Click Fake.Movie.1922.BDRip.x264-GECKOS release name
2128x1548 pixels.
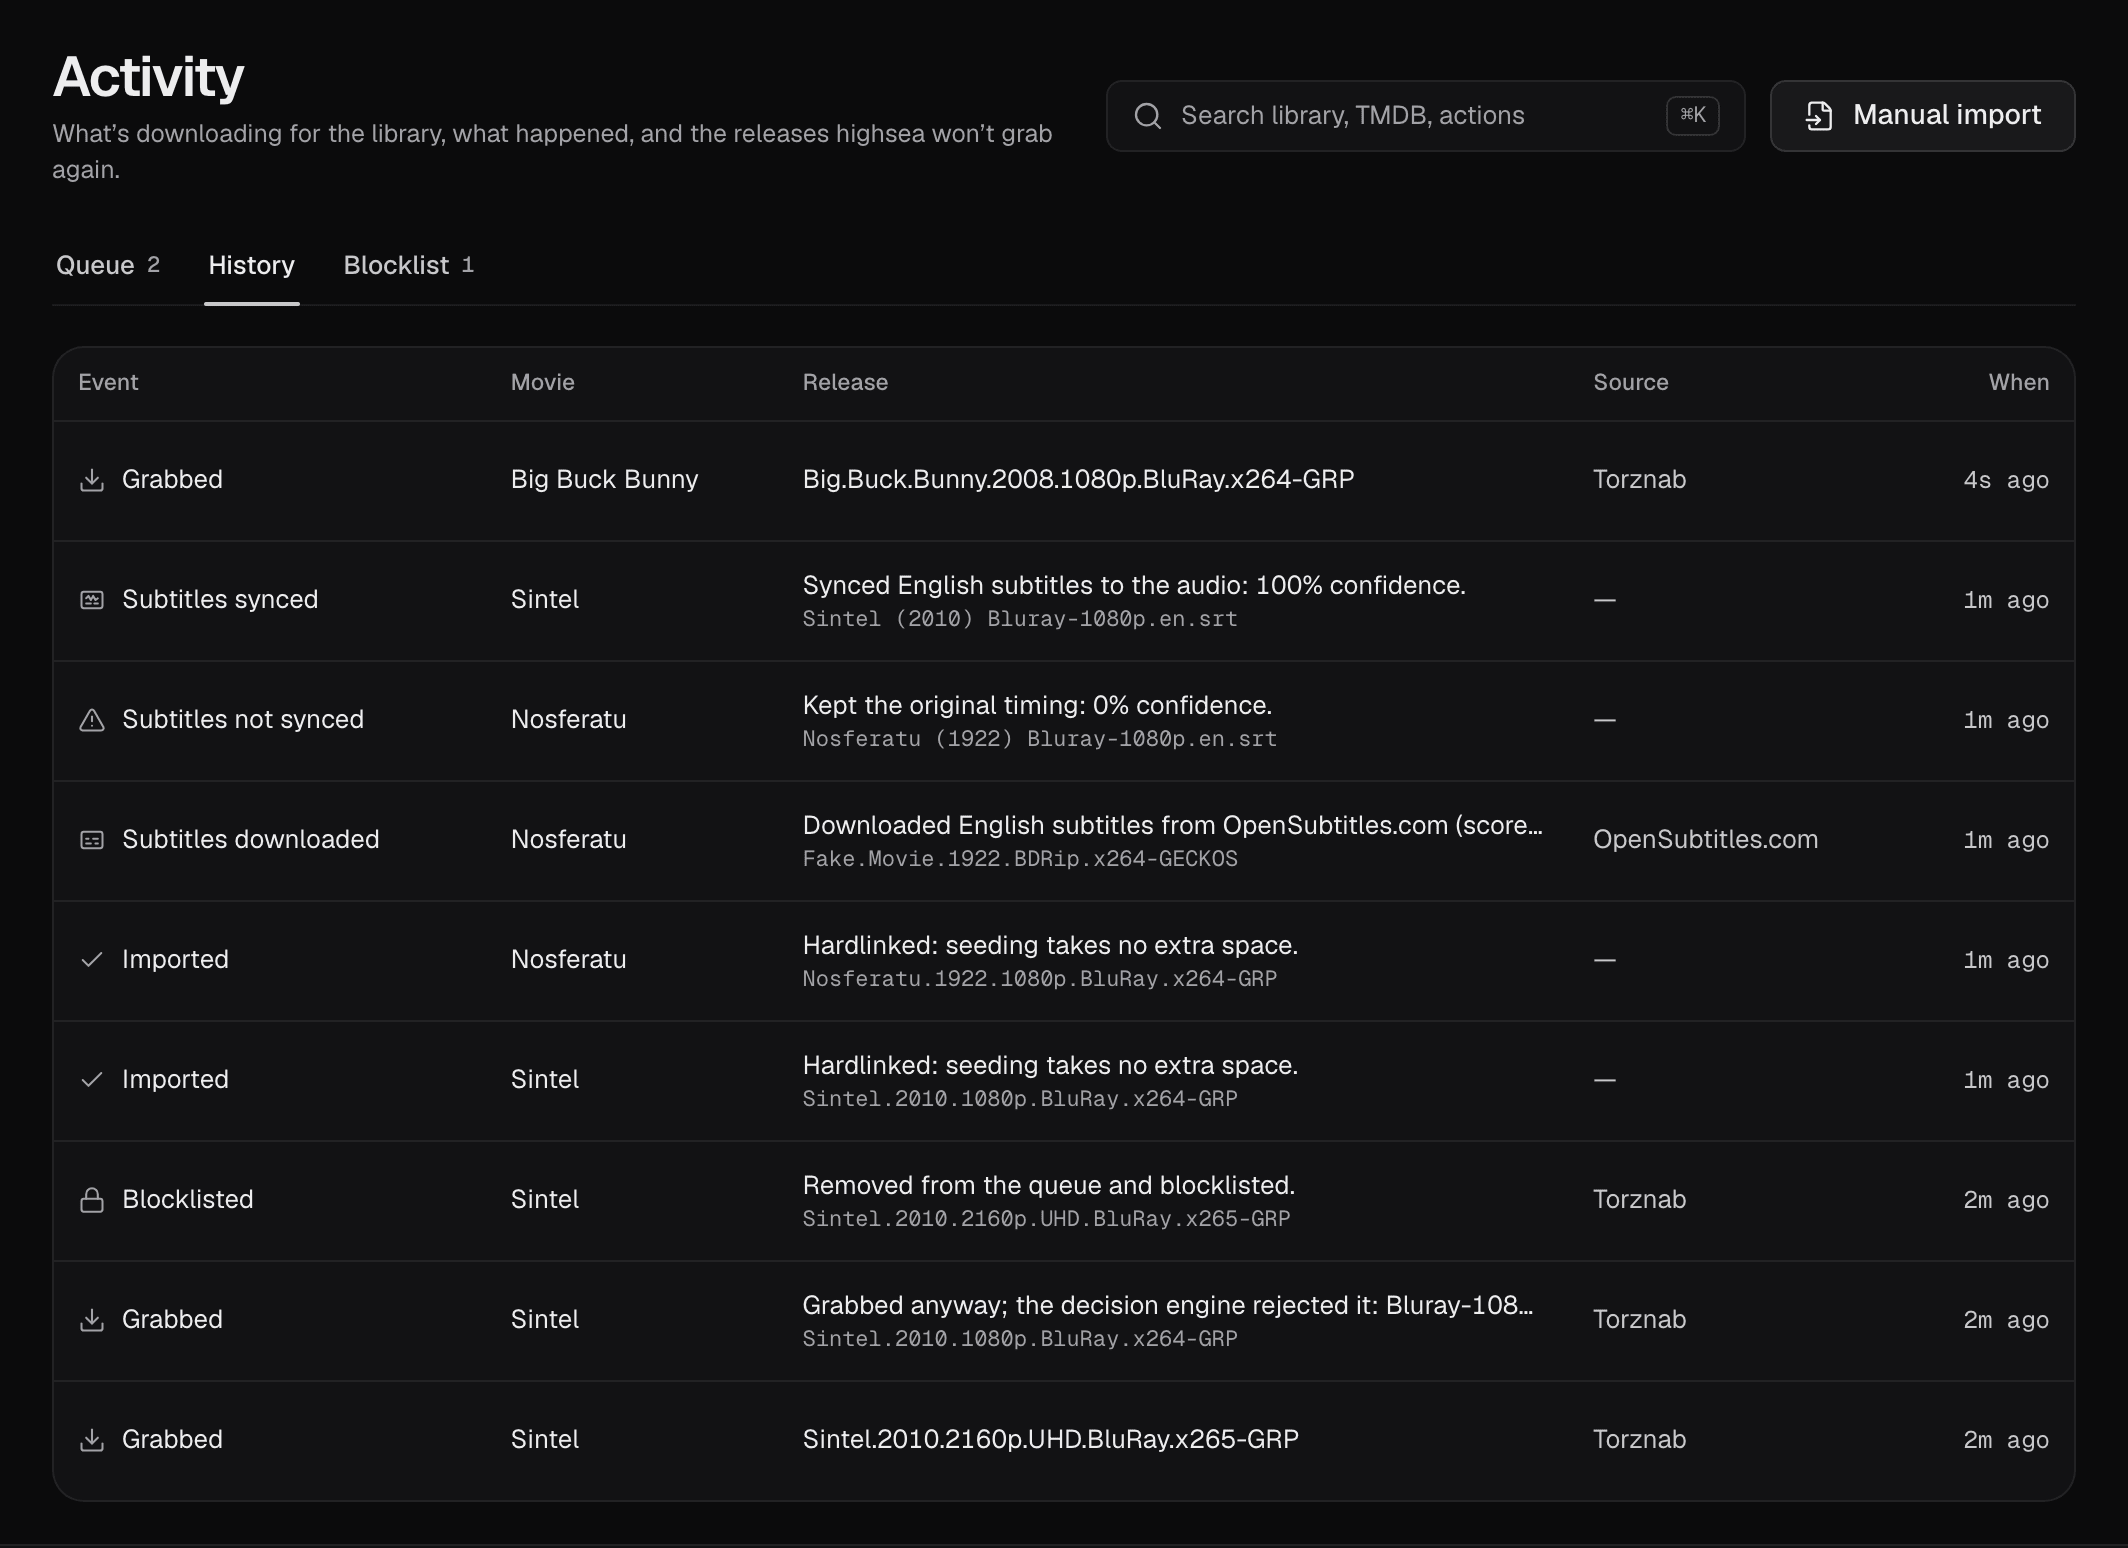(x=1020, y=859)
